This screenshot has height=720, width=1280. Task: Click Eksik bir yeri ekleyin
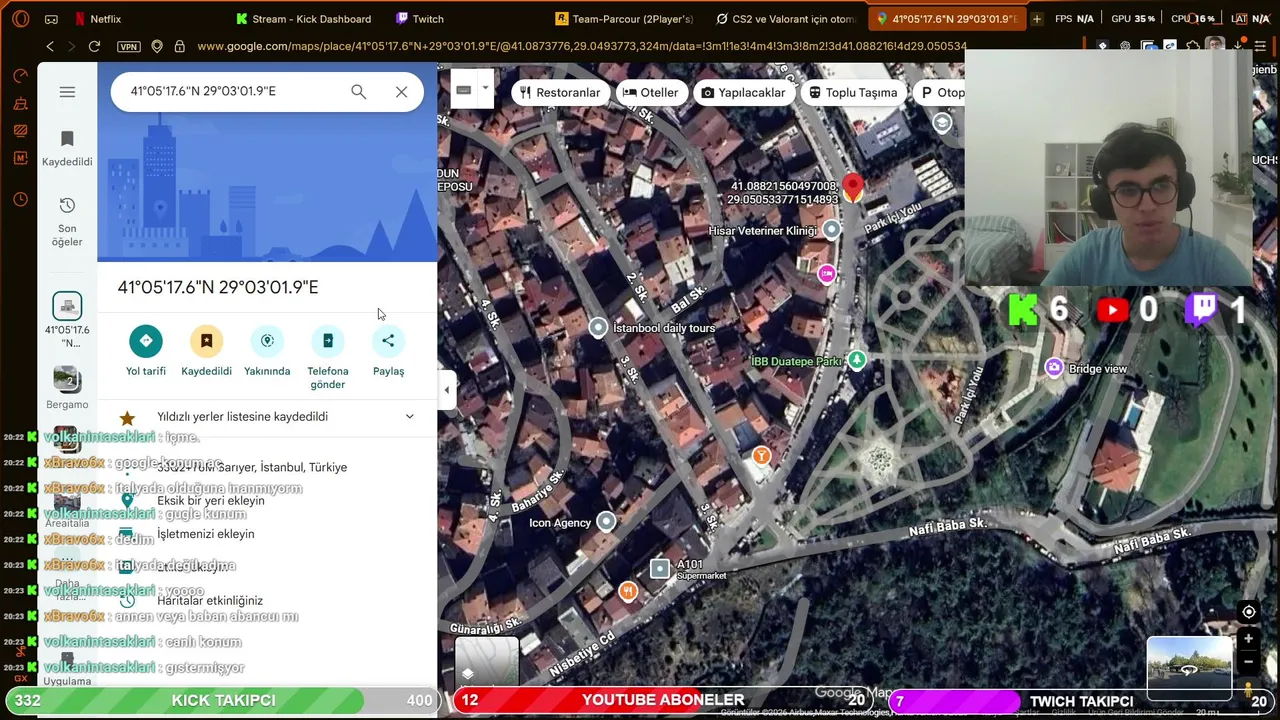click(x=211, y=500)
